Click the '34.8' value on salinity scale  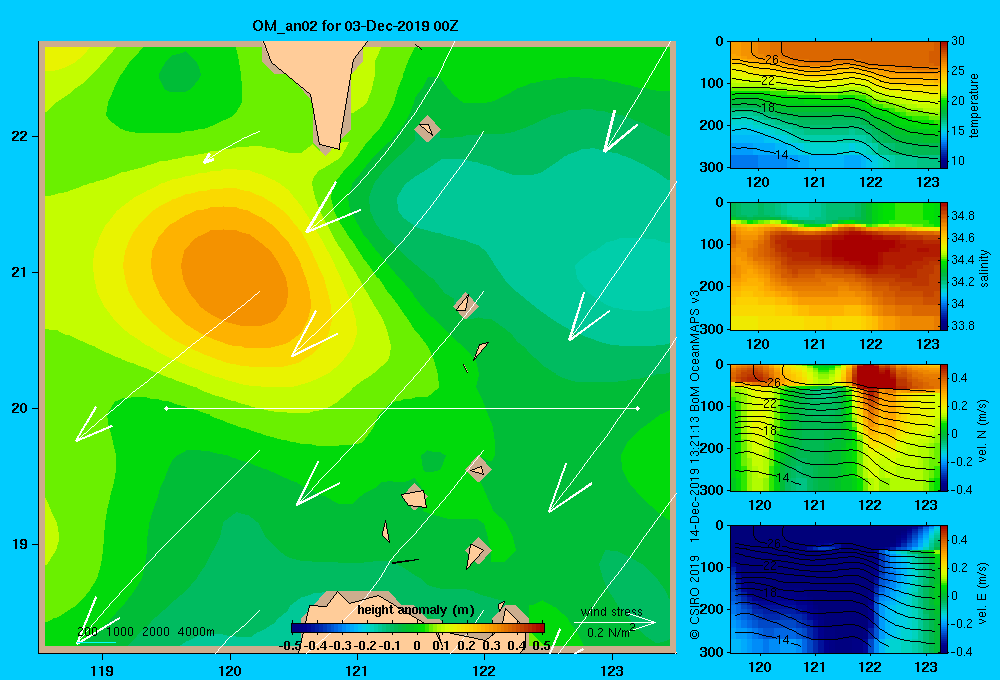[x=962, y=216]
